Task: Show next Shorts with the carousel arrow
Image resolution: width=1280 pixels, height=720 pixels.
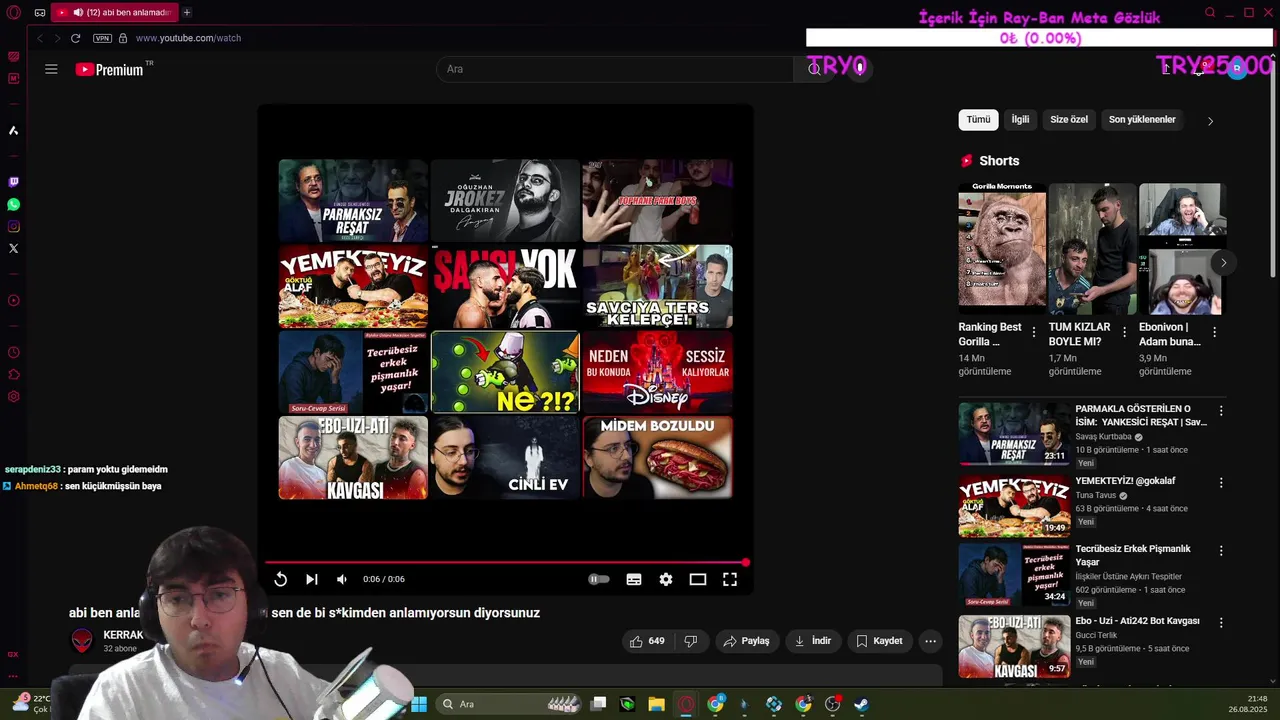Action: point(1223,263)
